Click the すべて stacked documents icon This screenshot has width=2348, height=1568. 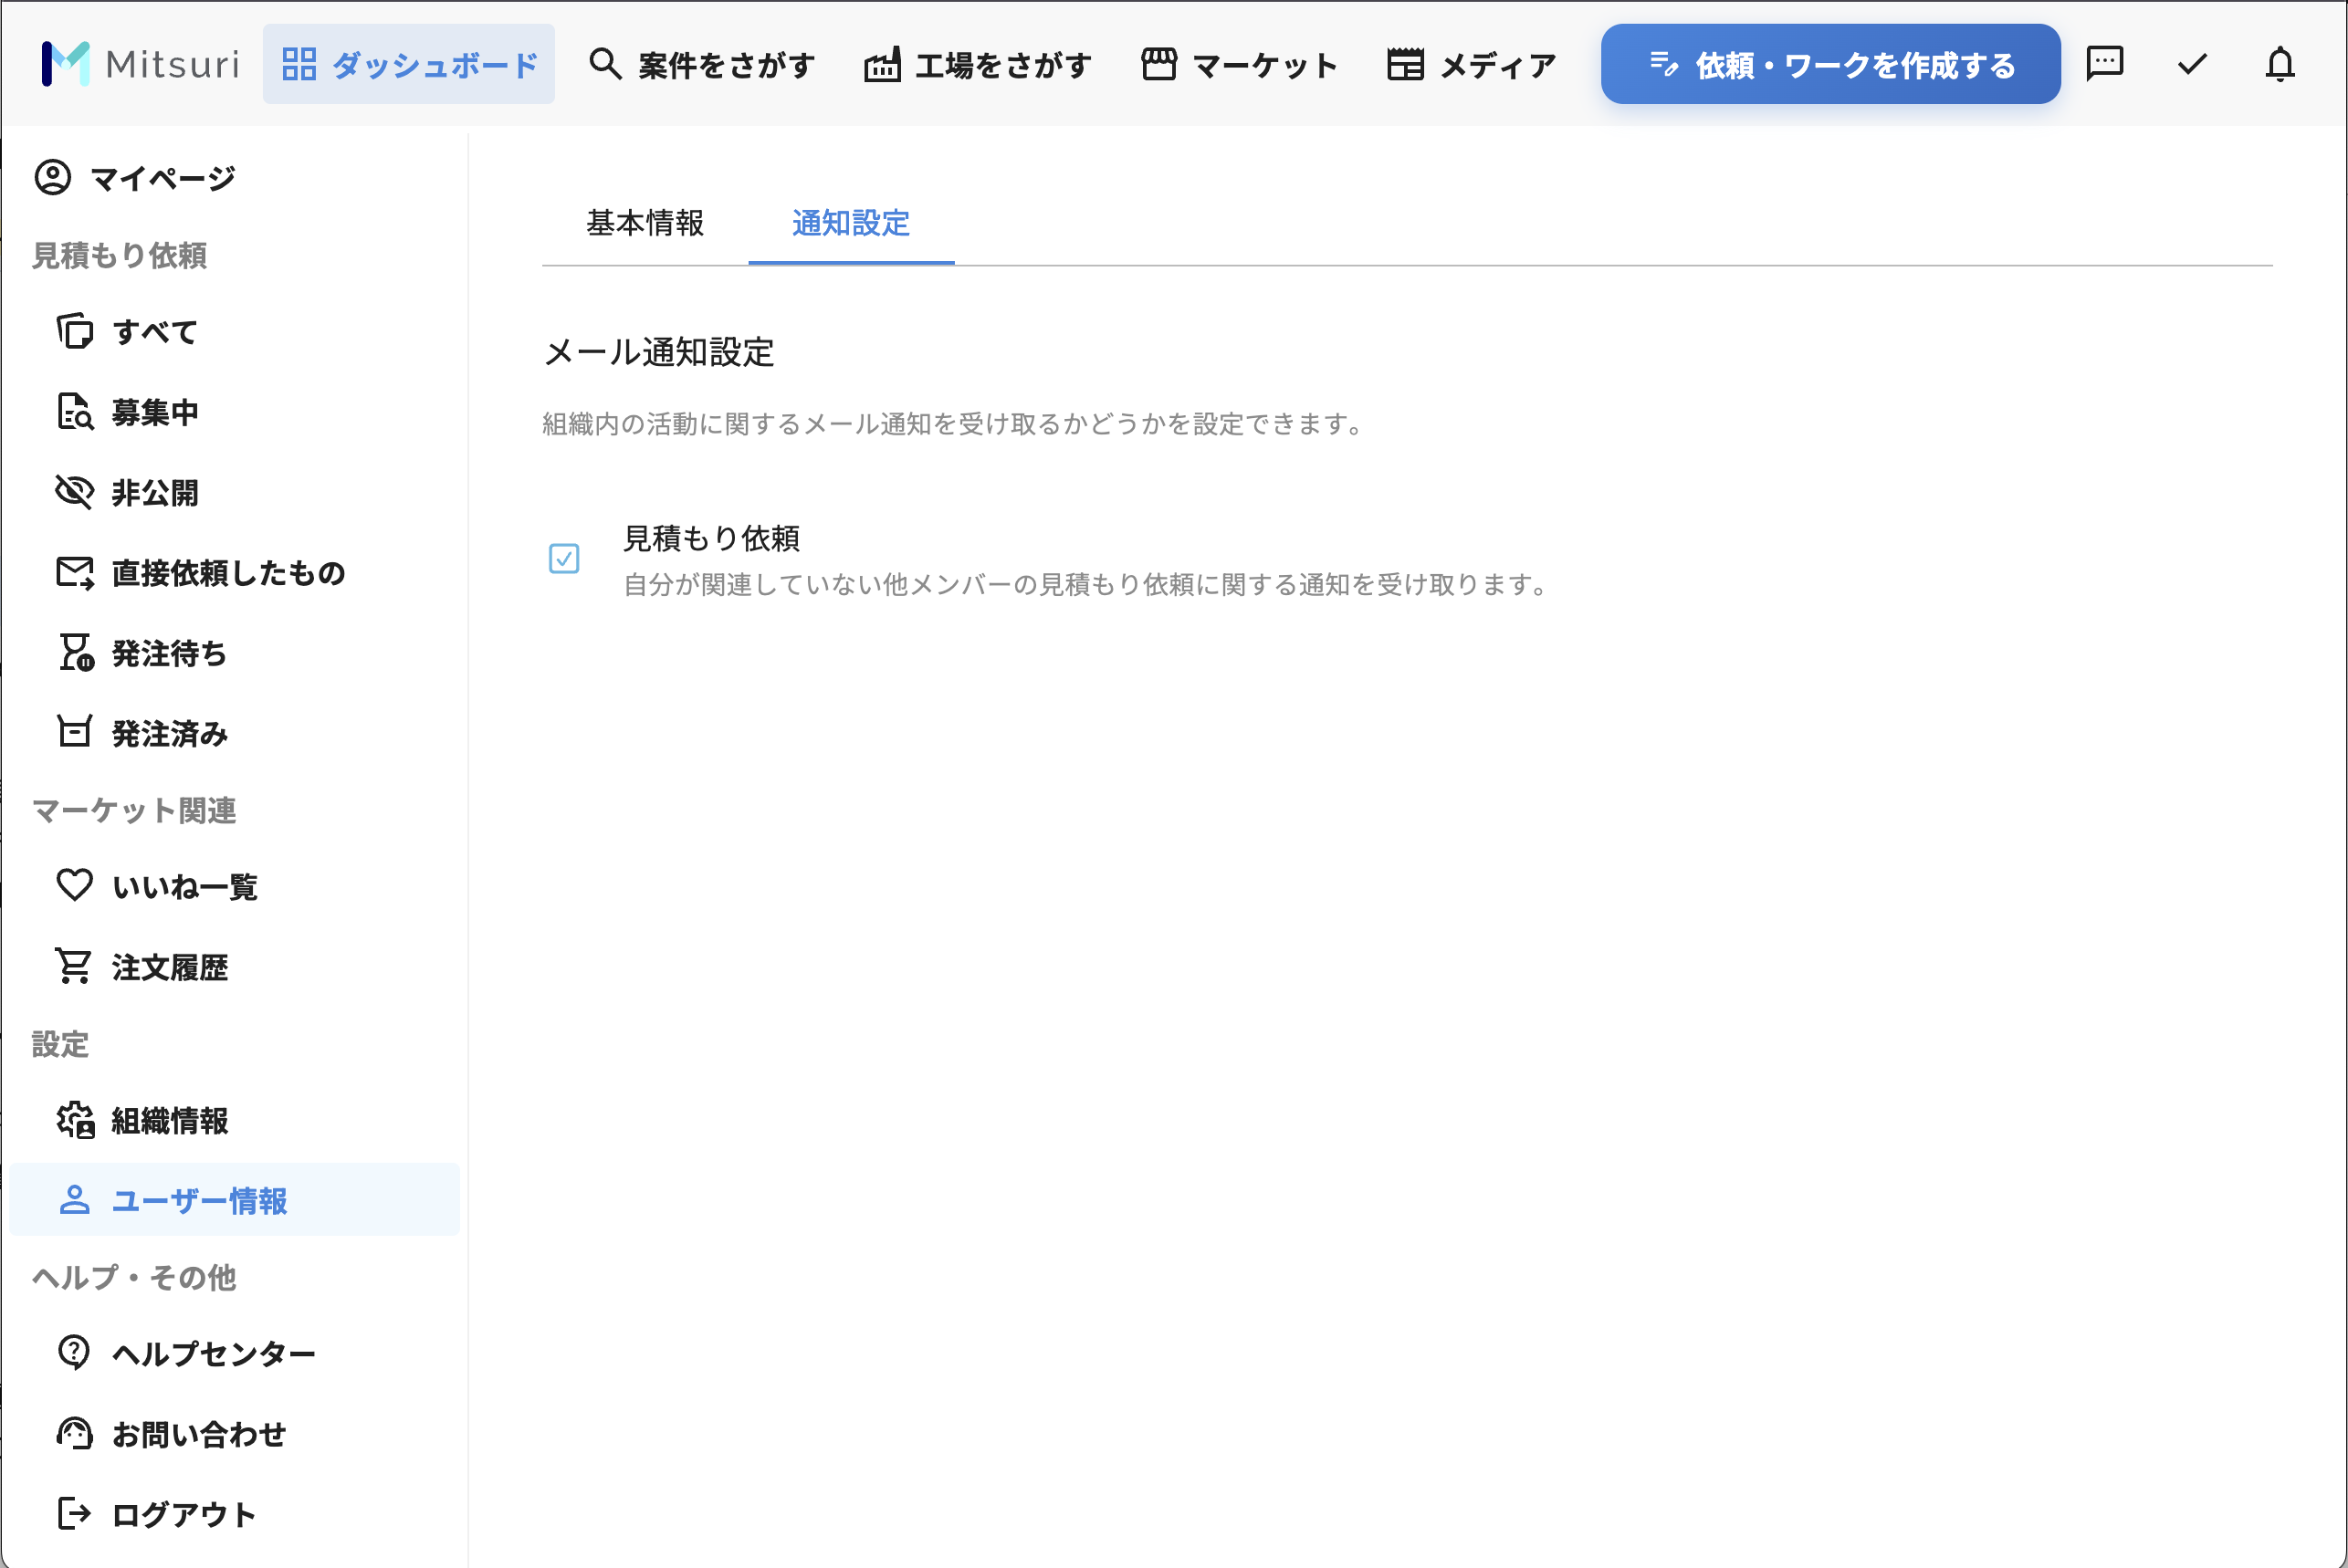pos(75,331)
